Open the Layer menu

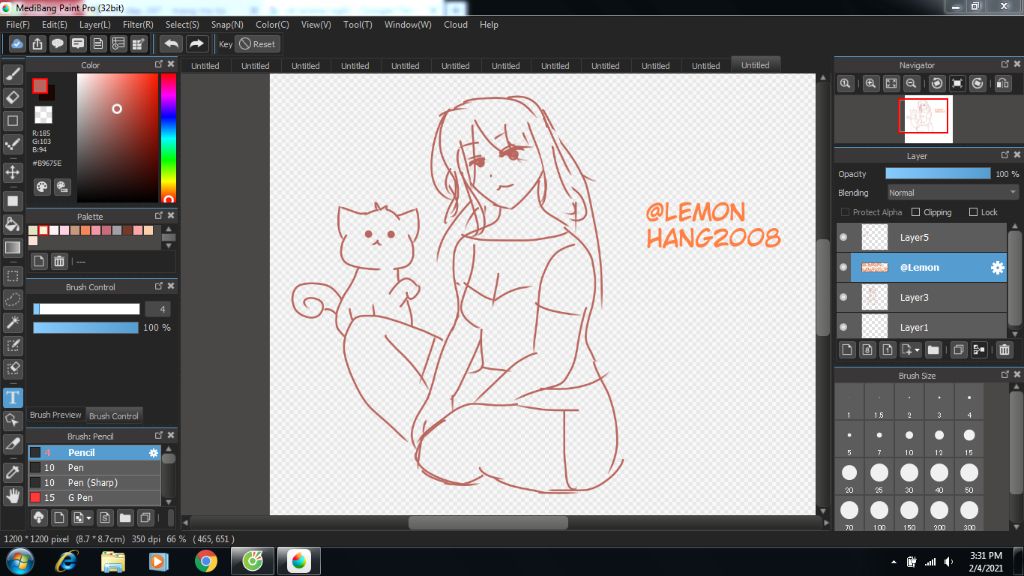(95, 25)
